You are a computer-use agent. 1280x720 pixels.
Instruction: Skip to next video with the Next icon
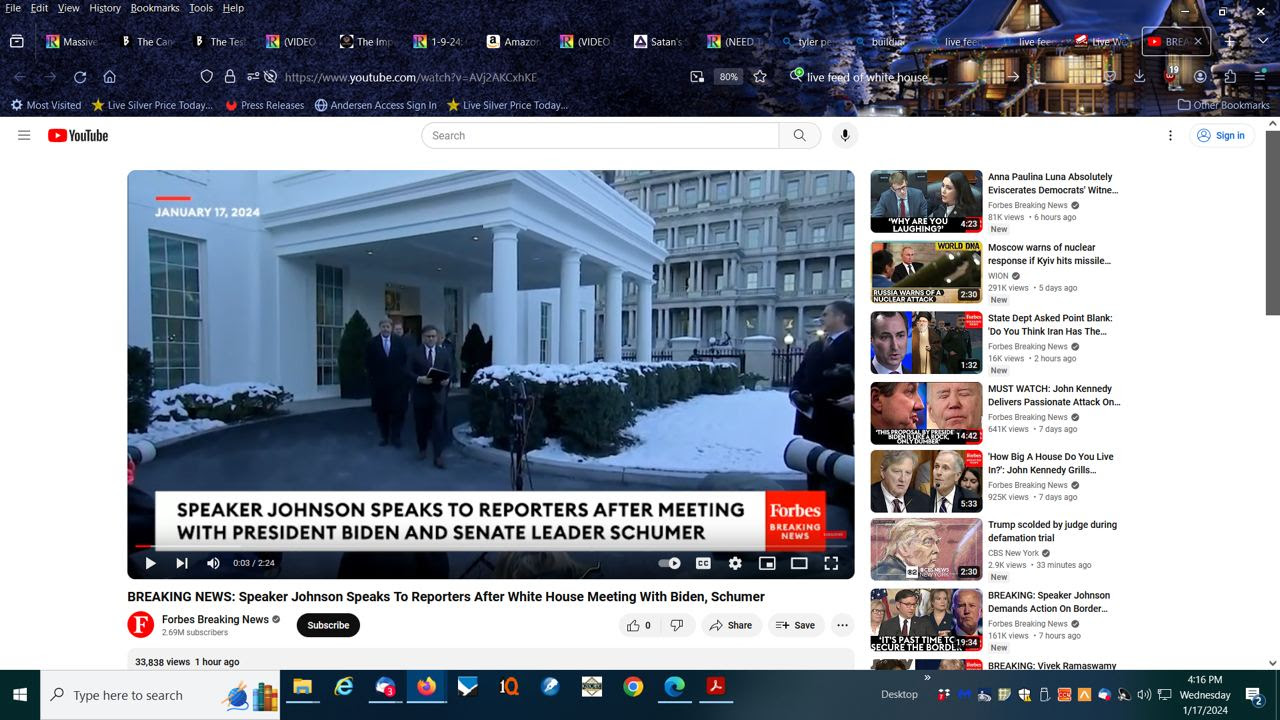pyautogui.click(x=181, y=563)
